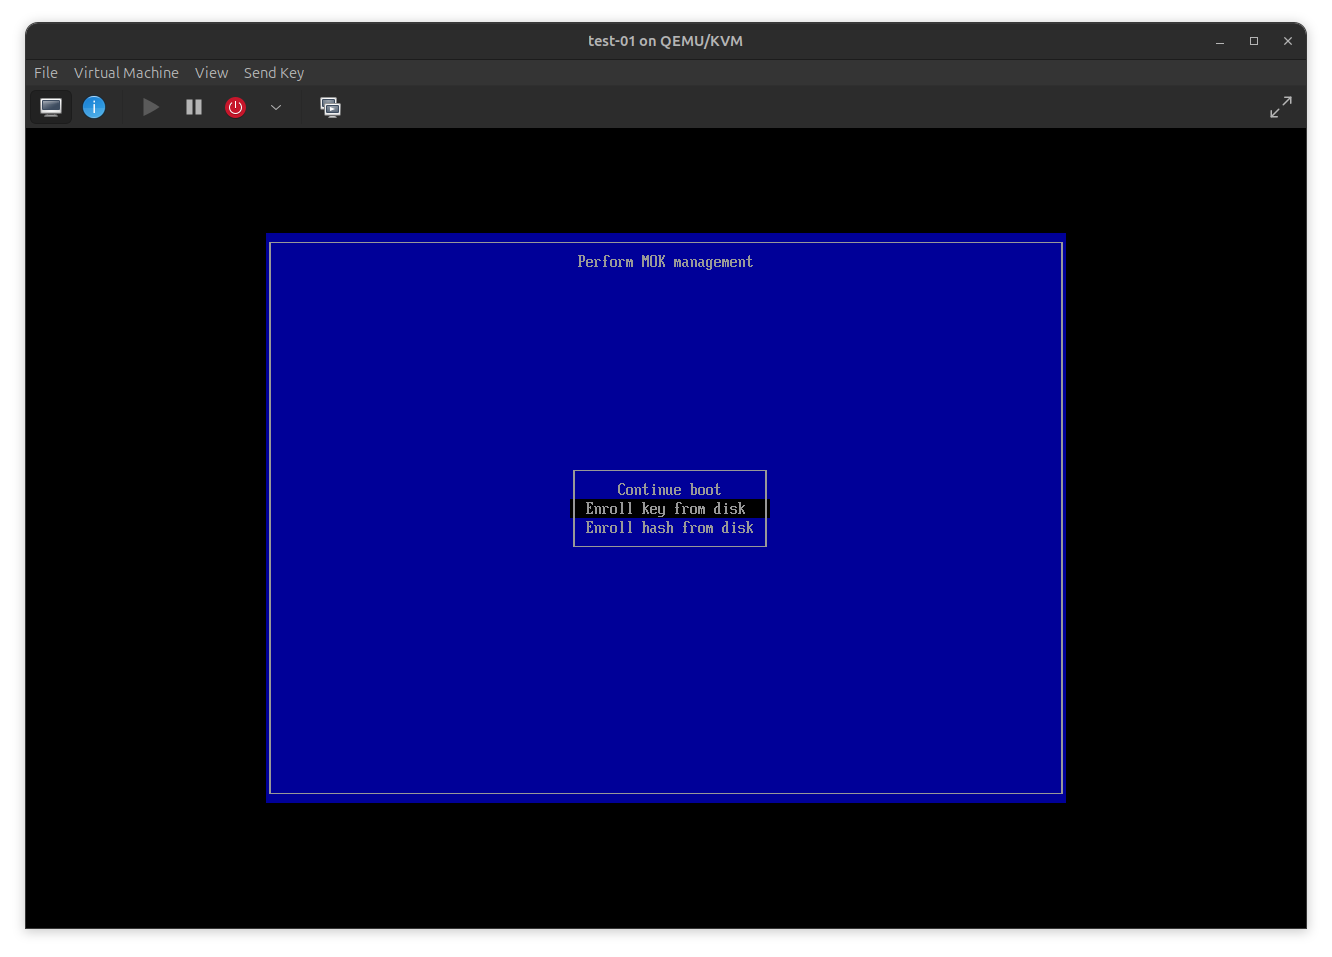This screenshot has width=1332, height=957.
Task: Manage VM snapshots
Action: [331, 107]
